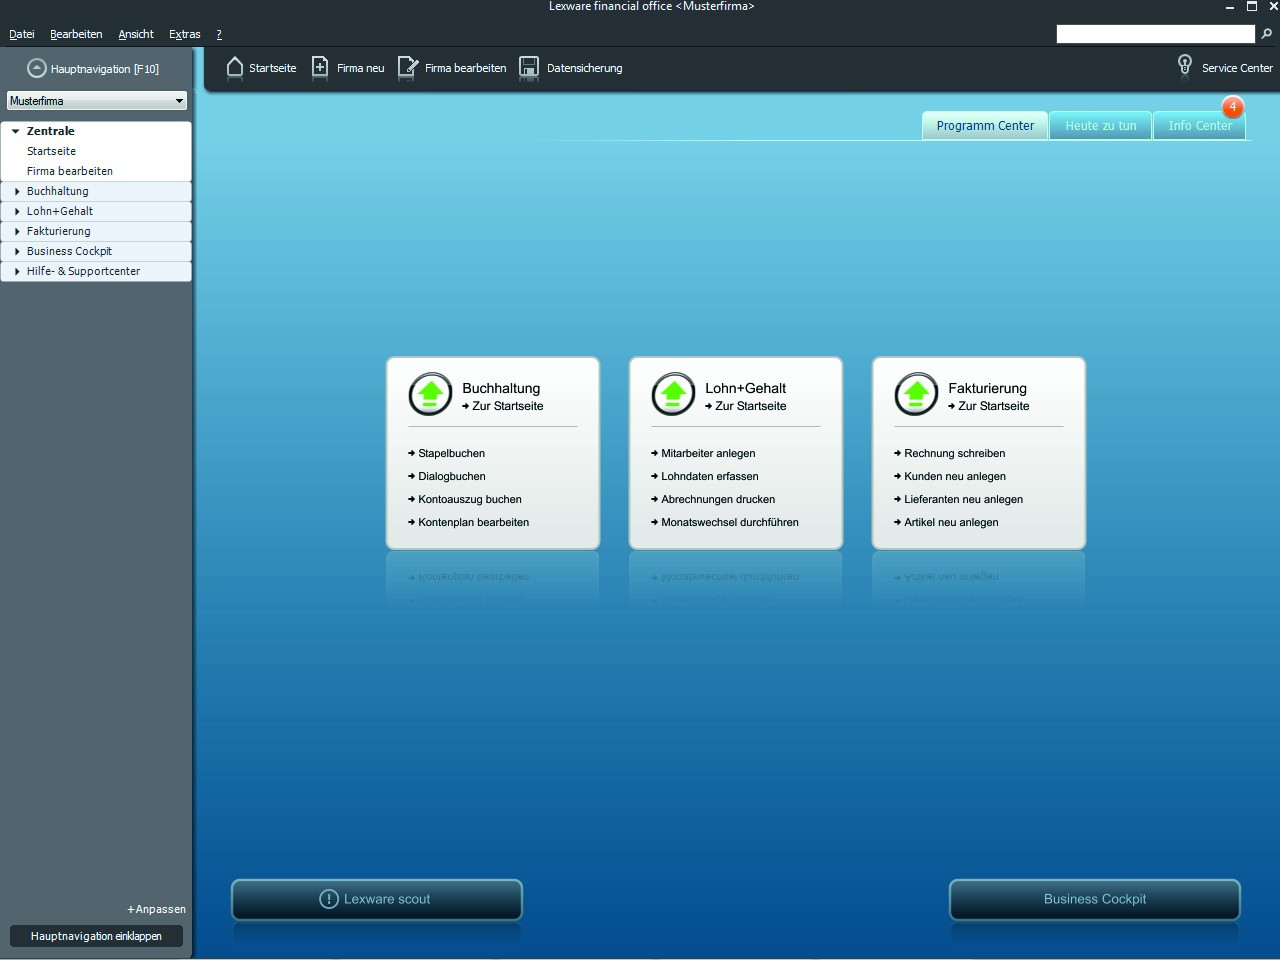This screenshot has height=960, width=1280.
Task: Expand the Buchhaltung navigation section
Action: (17, 191)
